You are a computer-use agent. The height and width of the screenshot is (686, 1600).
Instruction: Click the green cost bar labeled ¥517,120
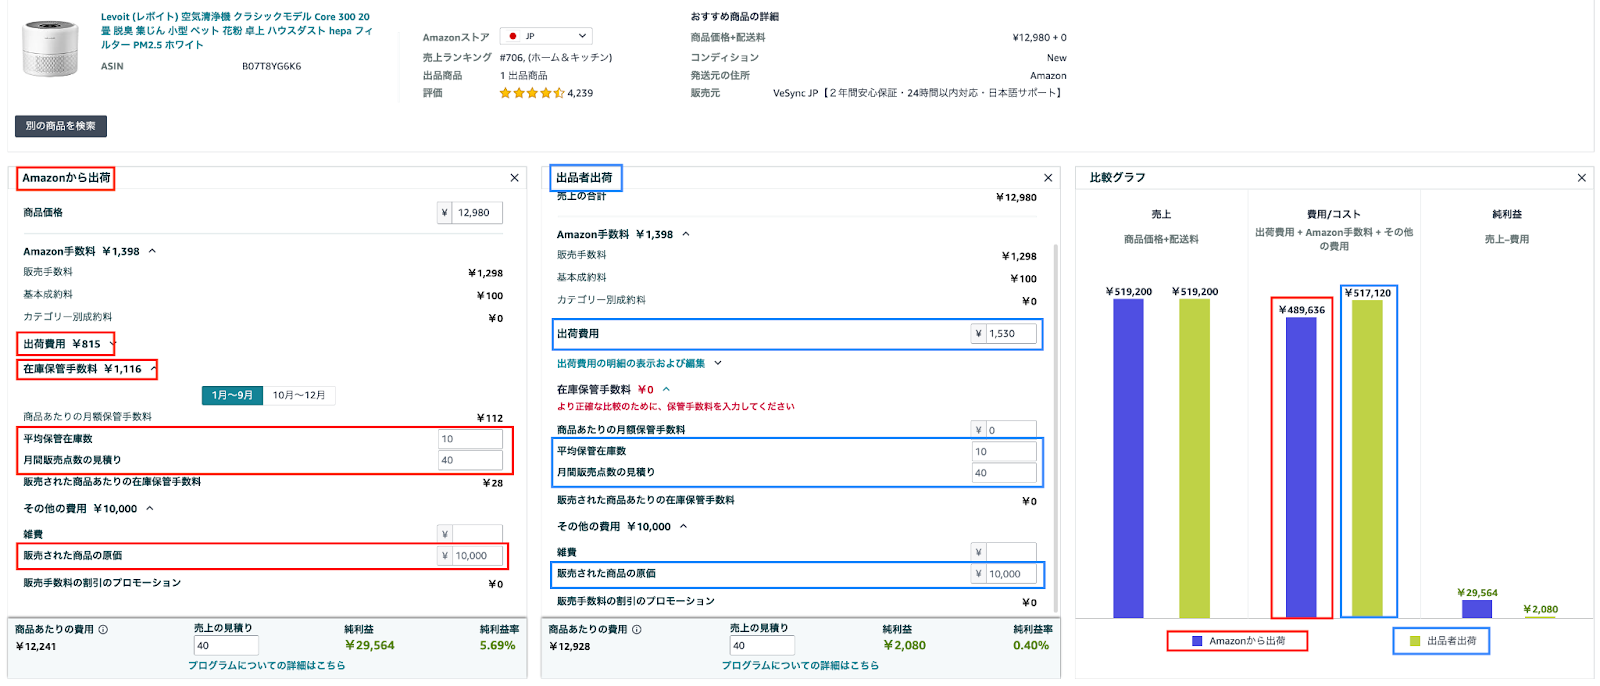tap(1367, 458)
